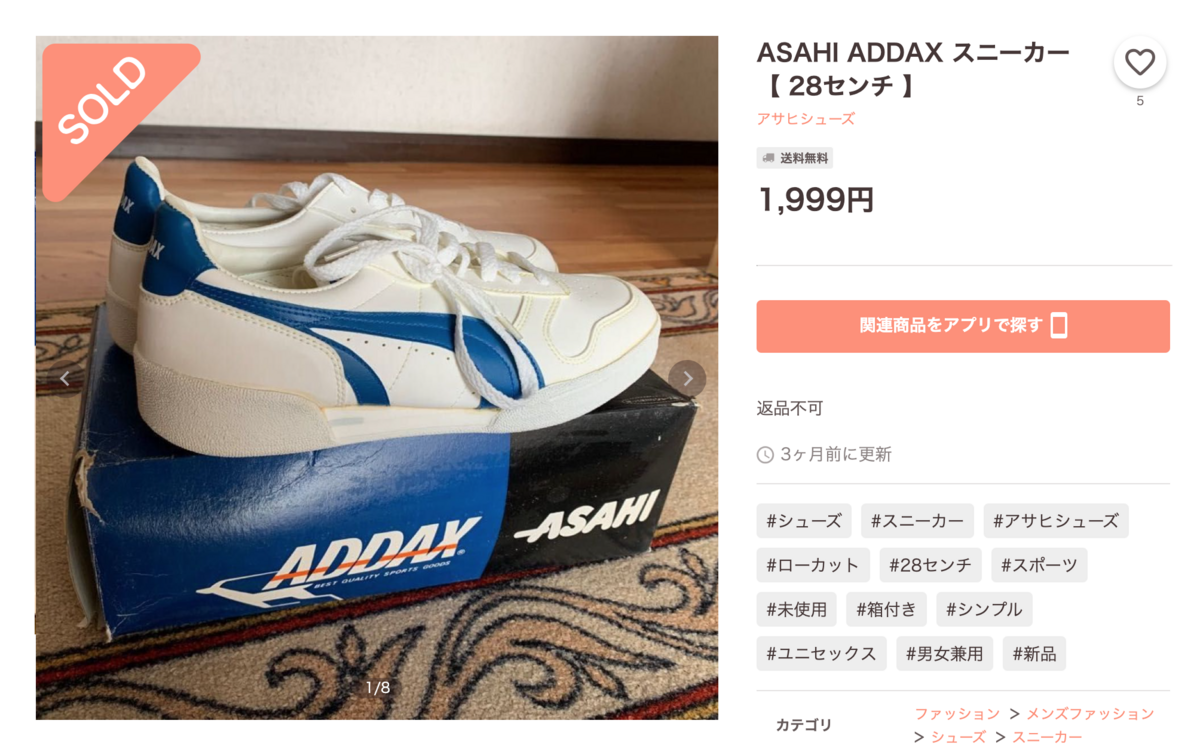Click the clock icon beside update time
Screen dimensions: 1200x751
pyautogui.click(x=765, y=455)
